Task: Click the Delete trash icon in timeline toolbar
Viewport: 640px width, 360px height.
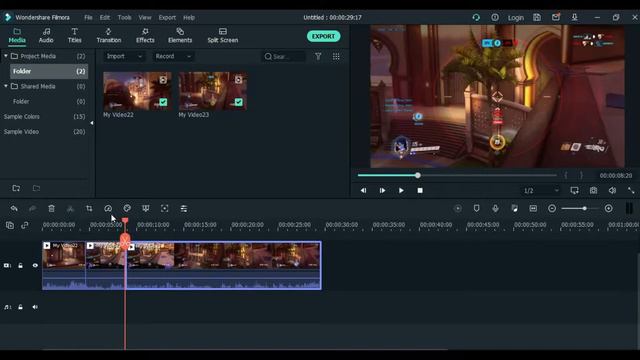Action: coord(51,209)
